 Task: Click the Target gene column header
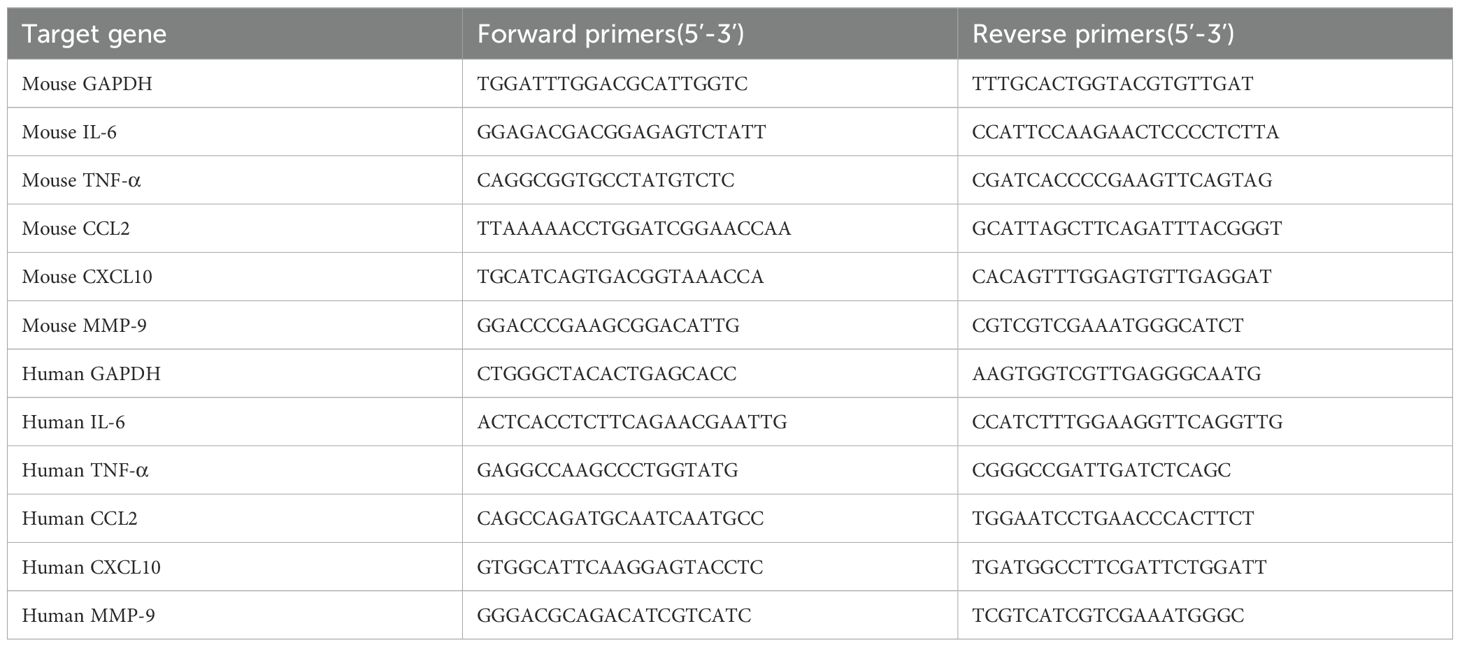[94, 34]
